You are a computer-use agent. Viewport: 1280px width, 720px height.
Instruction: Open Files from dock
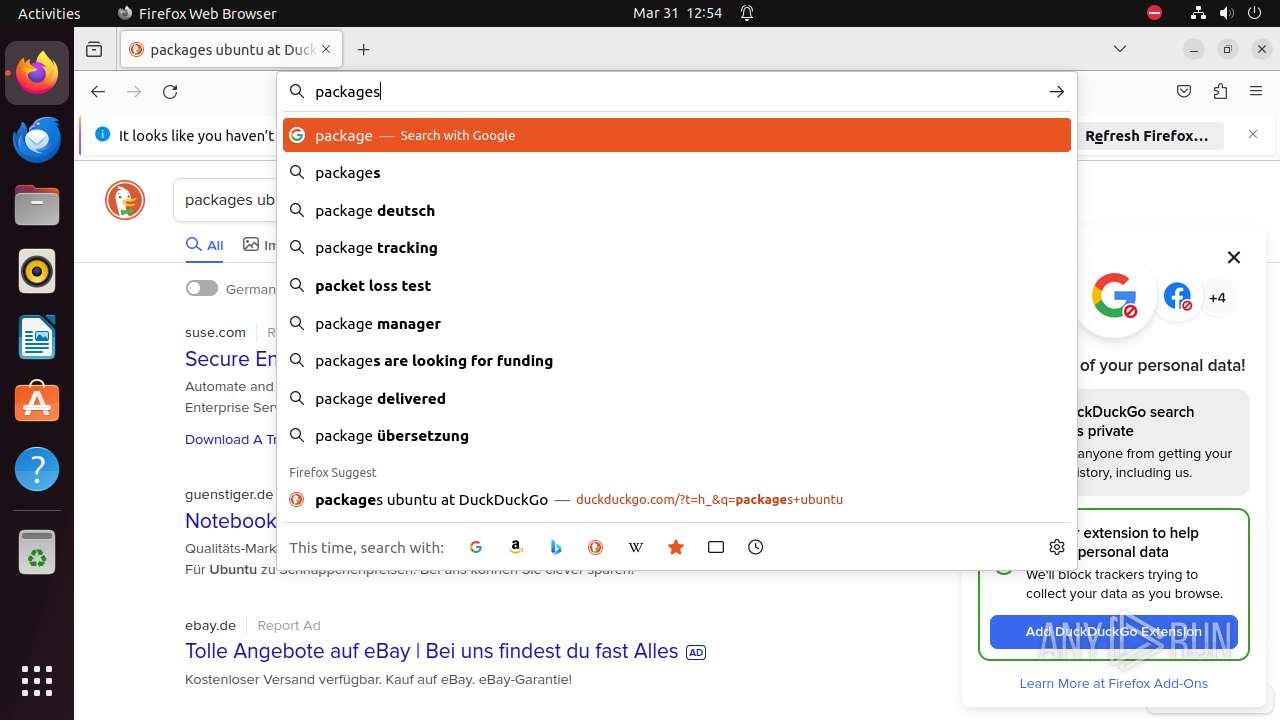37,205
